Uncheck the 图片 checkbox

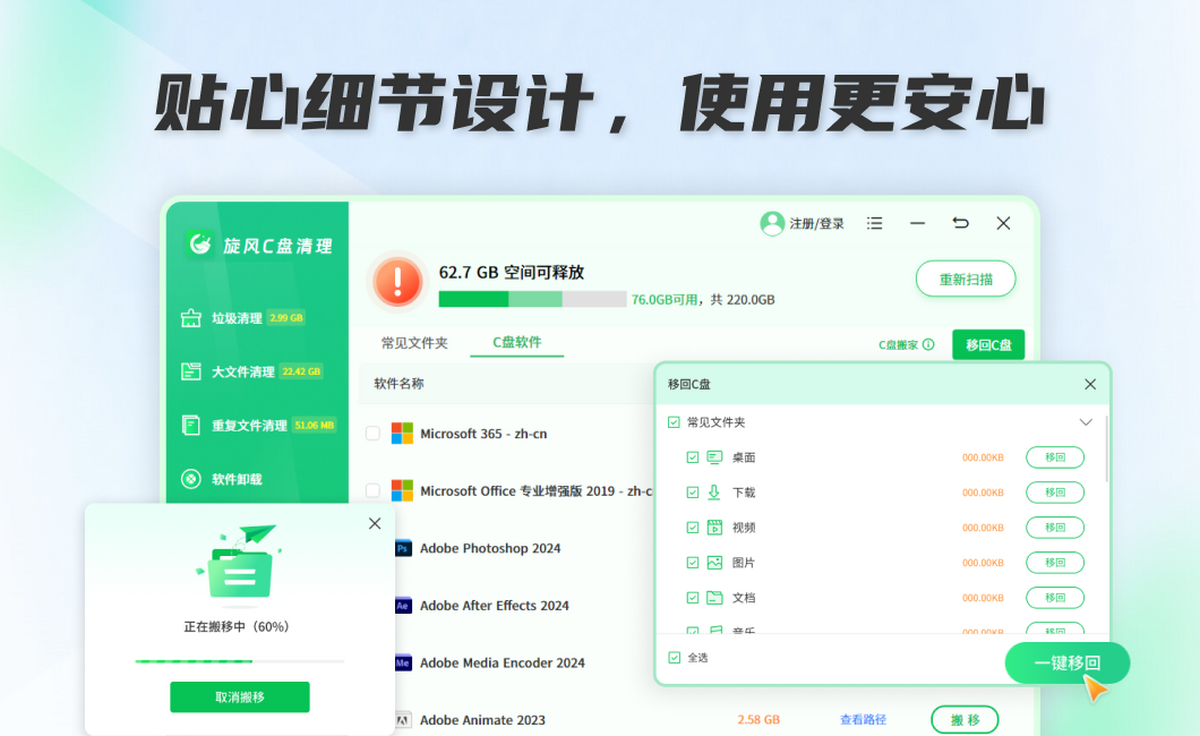(x=693, y=562)
